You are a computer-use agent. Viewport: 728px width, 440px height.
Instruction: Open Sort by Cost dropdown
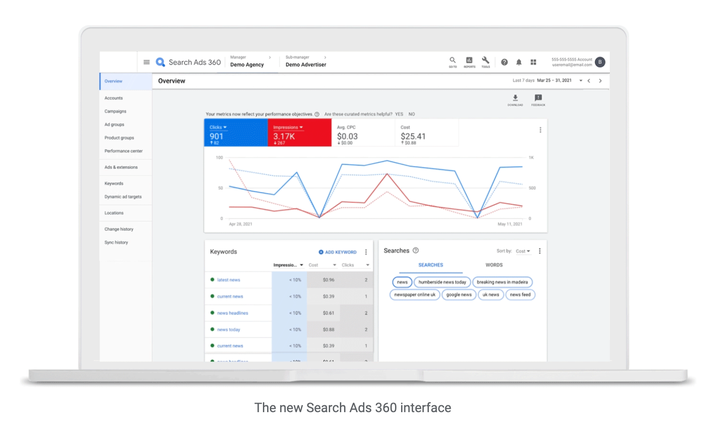pyautogui.click(x=523, y=251)
